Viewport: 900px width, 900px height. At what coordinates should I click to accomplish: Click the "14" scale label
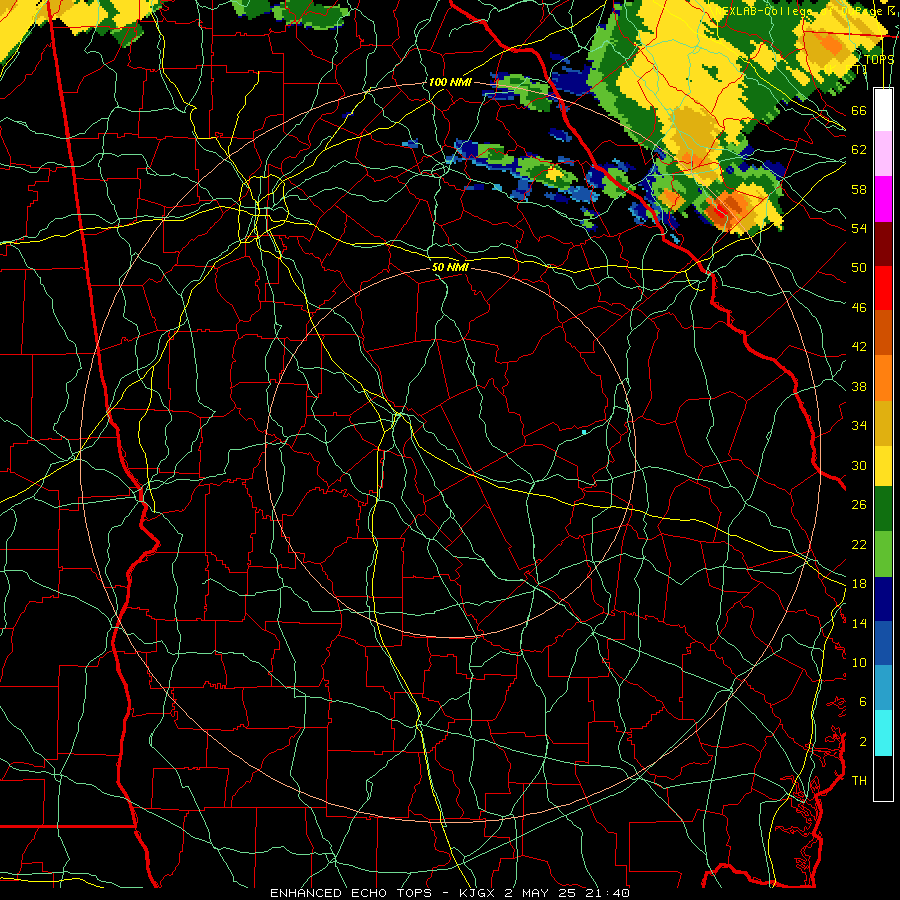click(x=859, y=623)
